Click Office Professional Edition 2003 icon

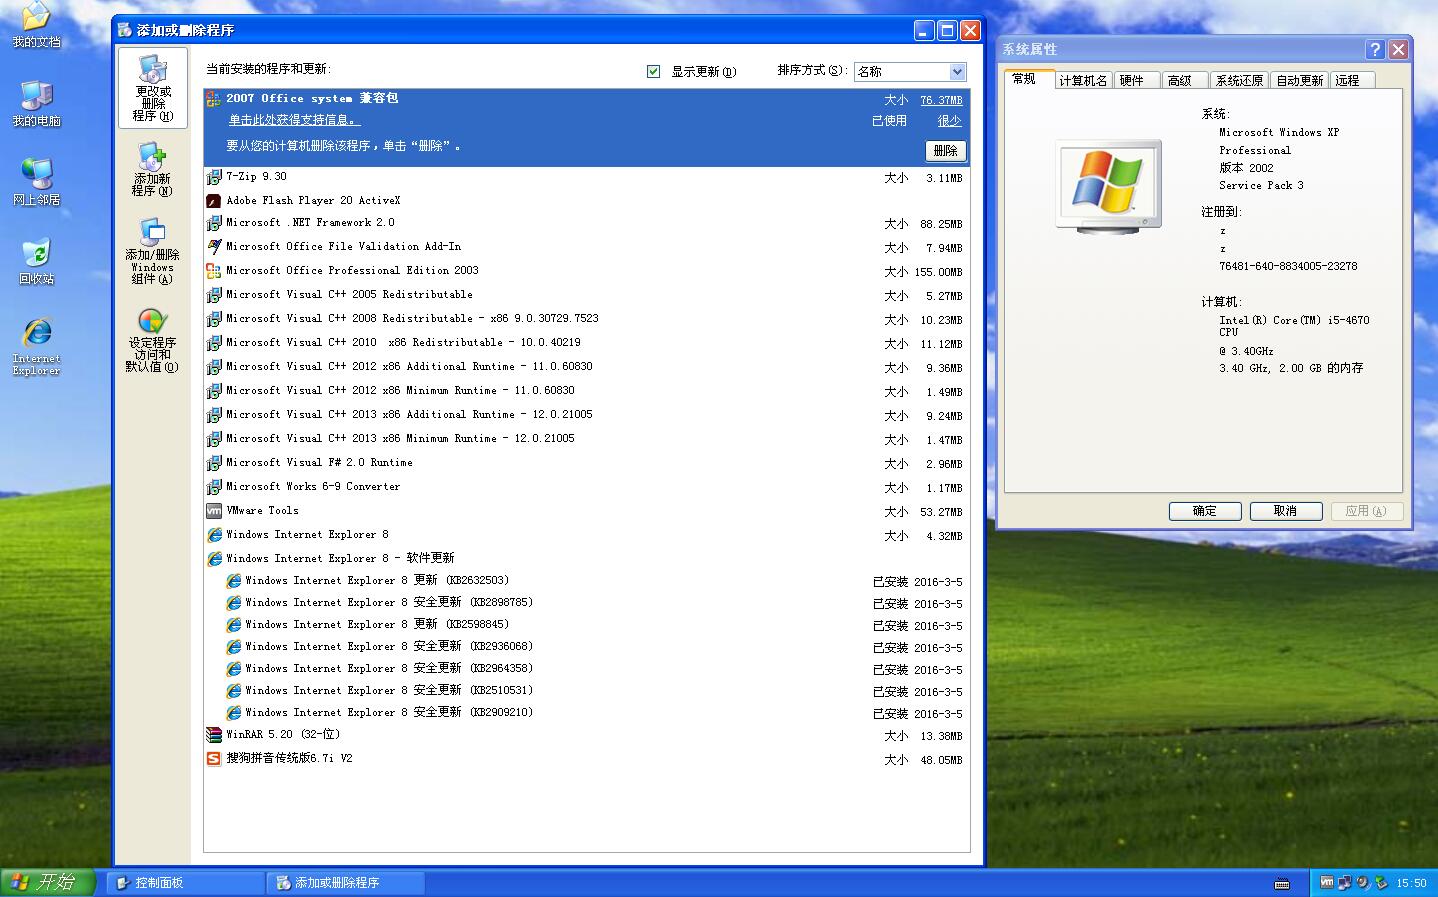214,271
